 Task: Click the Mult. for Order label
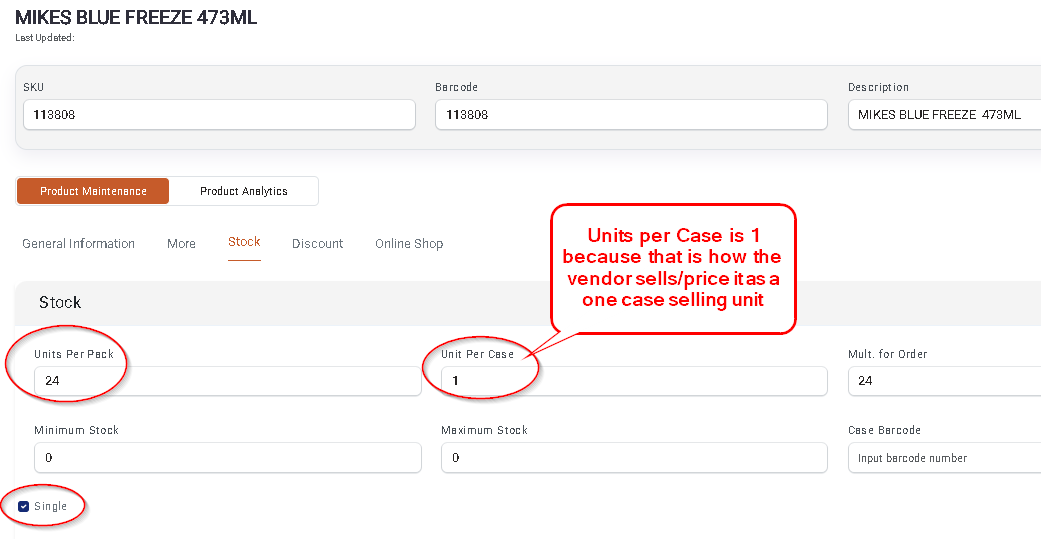(x=888, y=354)
